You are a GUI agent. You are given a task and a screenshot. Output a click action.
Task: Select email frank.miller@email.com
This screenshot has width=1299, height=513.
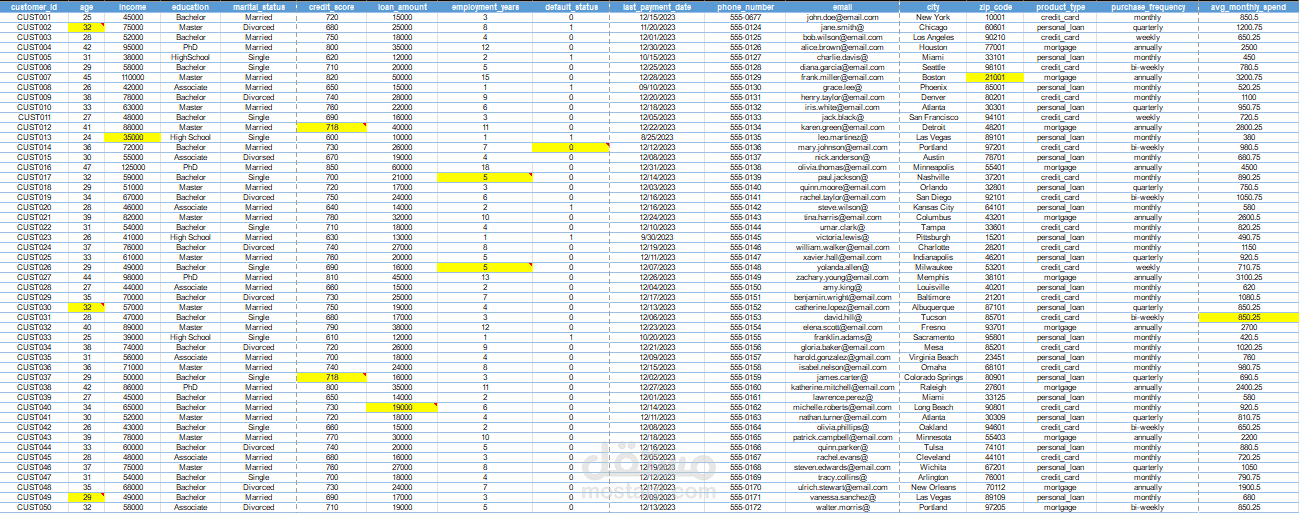point(842,77)
